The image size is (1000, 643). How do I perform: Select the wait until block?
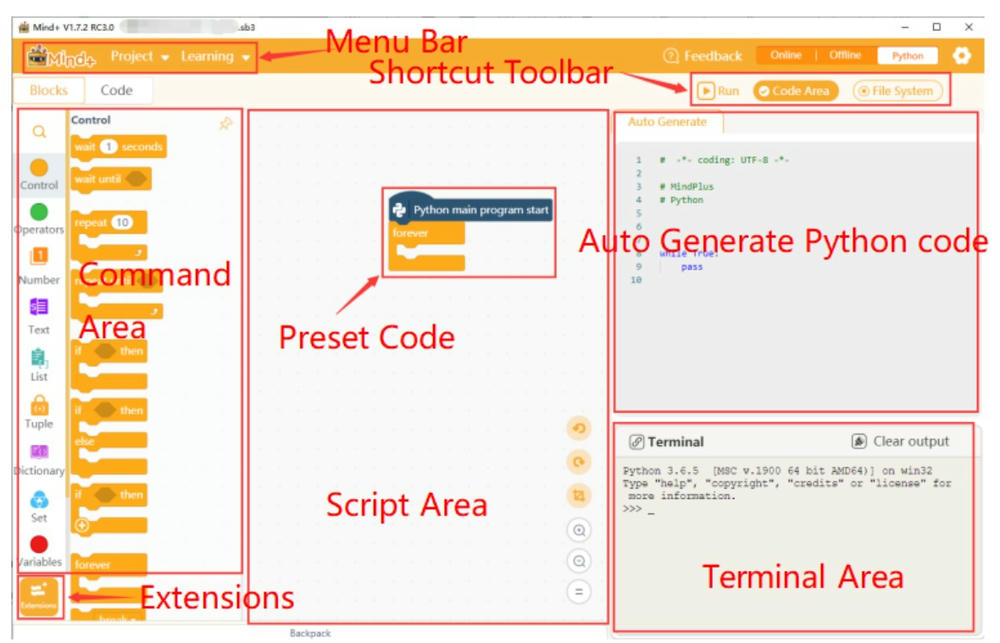(x=111, y=179)
